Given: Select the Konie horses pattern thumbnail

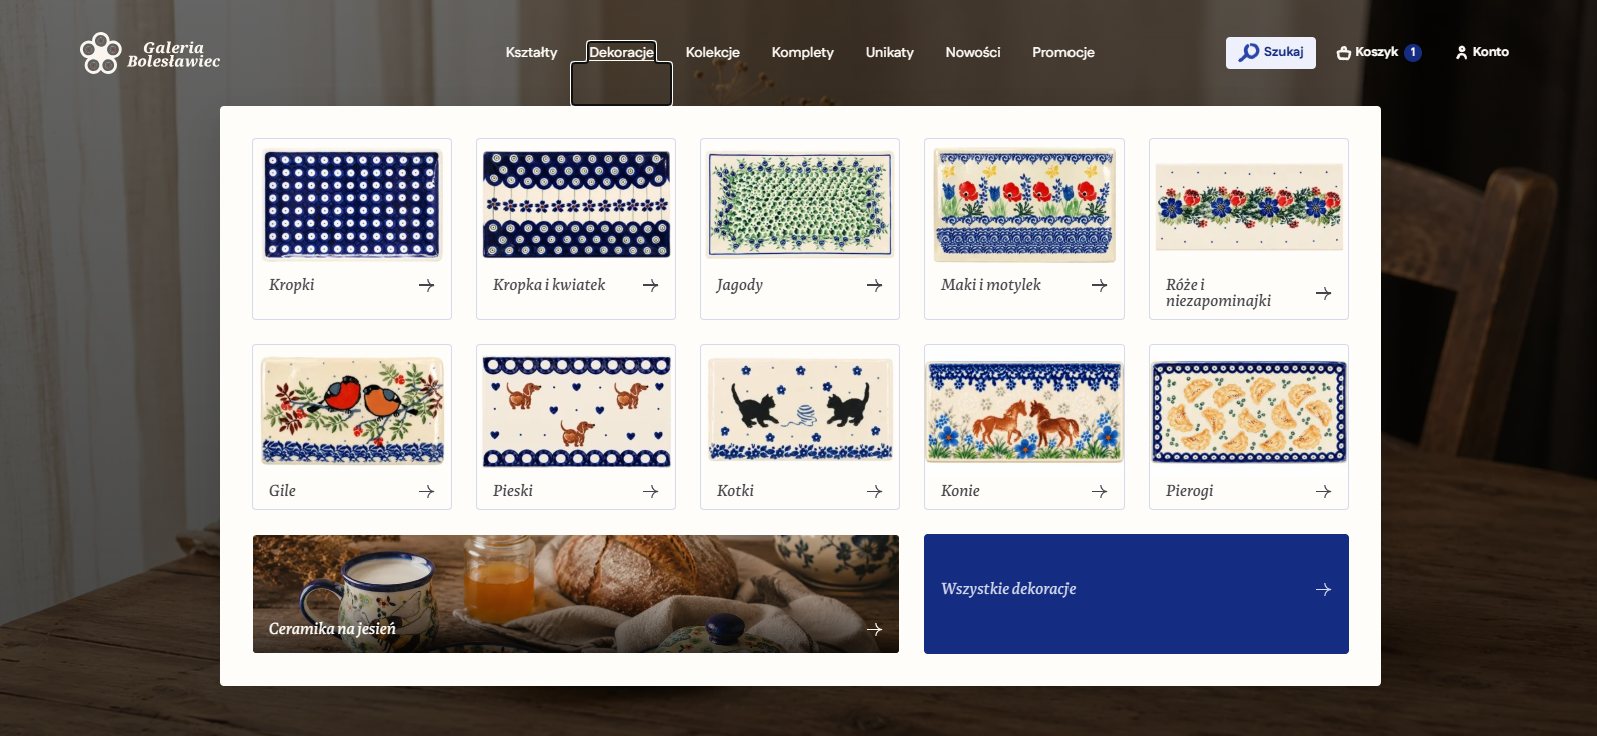Looking at the screenshot, I should point(1024,412).
